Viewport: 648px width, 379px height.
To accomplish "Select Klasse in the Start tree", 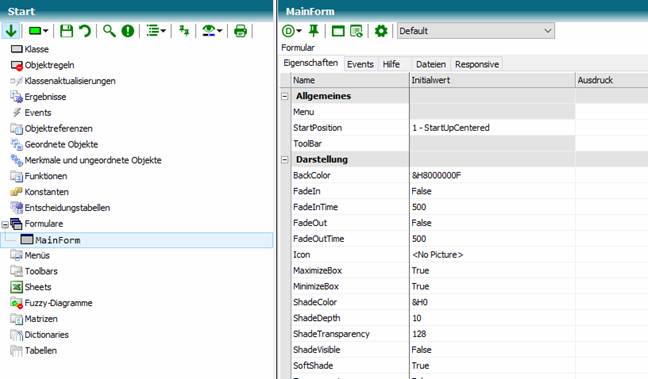I will tap(36, 49).
